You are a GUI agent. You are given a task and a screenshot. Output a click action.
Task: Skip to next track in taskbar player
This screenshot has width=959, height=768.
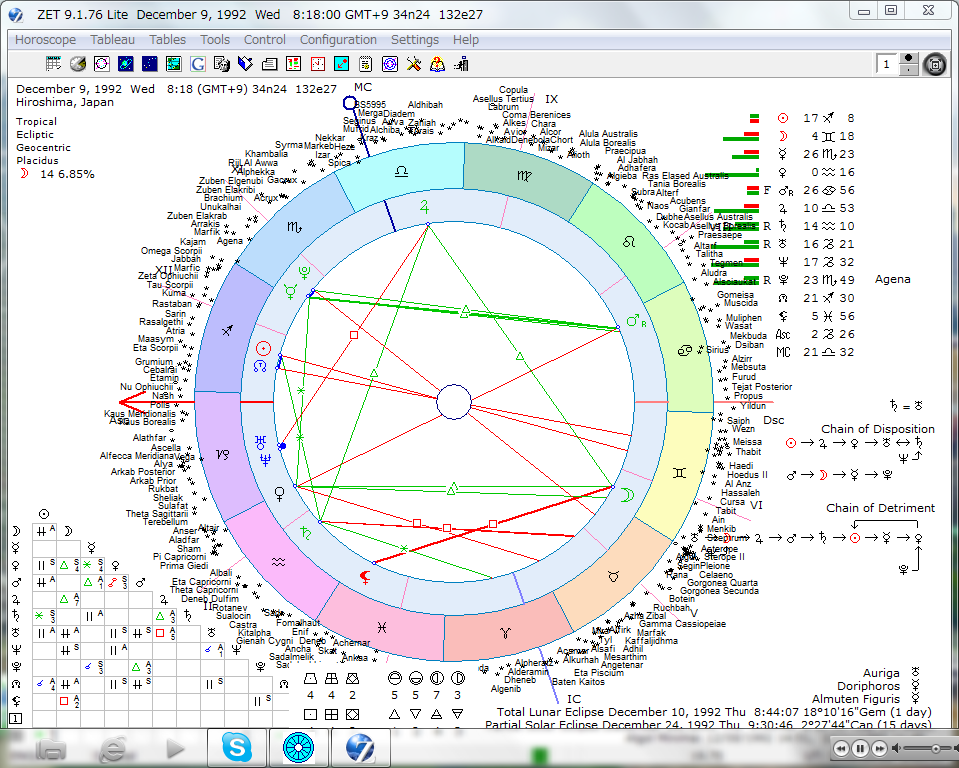879,748
